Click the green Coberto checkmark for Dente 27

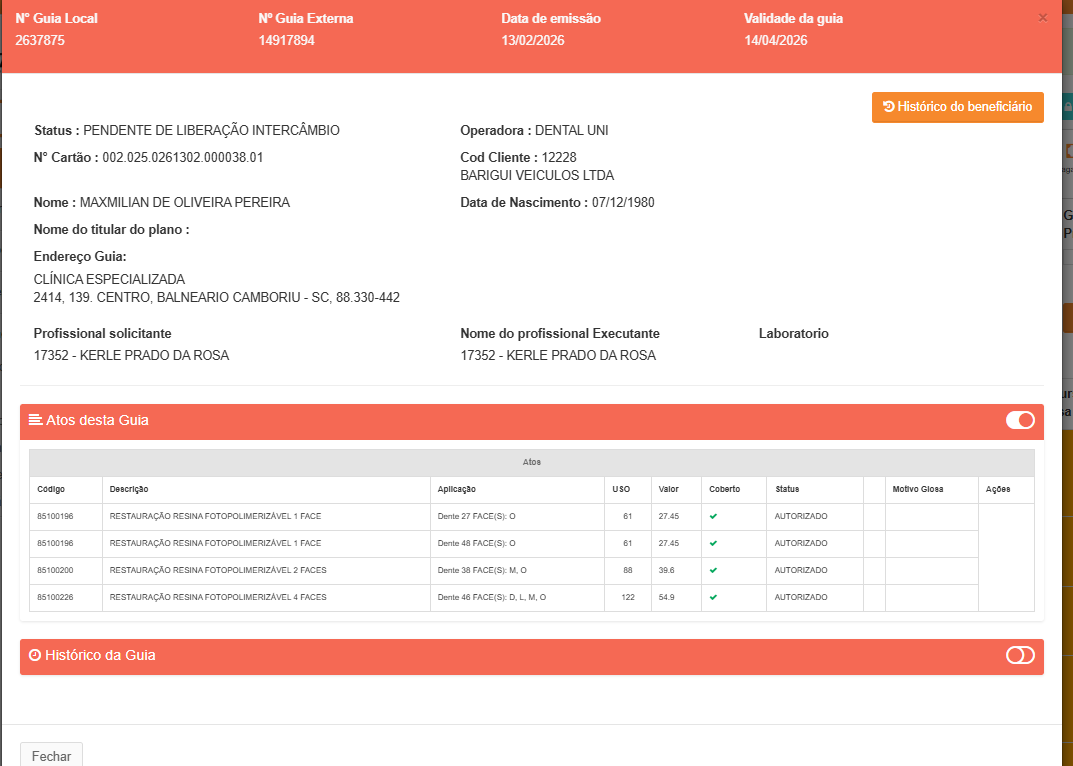point(713,516)
